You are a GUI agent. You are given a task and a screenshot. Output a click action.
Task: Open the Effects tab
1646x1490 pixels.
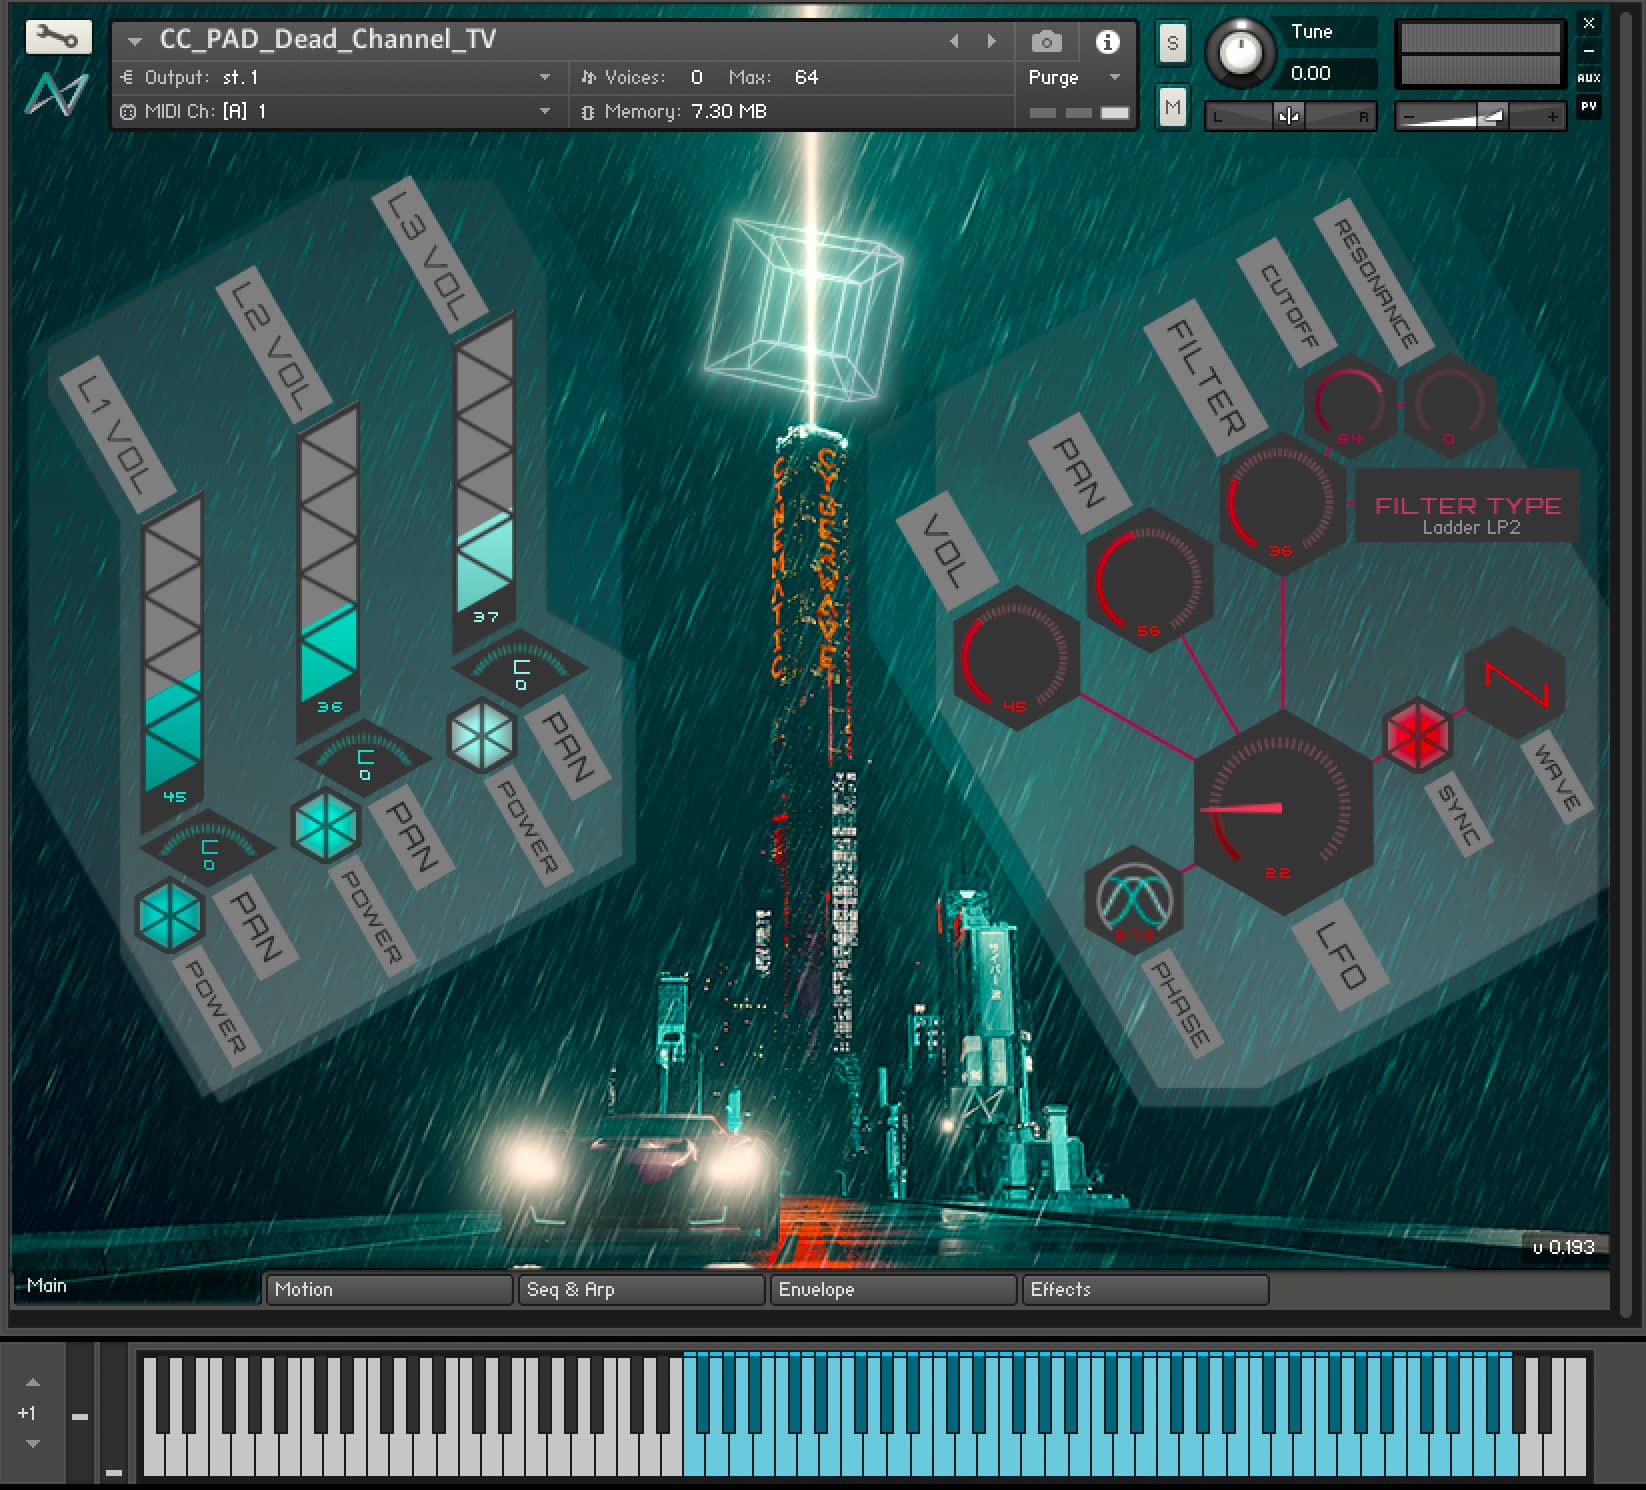coord(1145,1290)
